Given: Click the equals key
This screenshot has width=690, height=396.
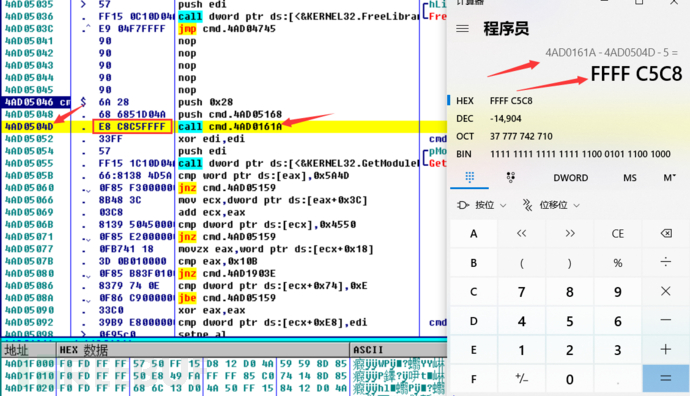Looking at the screenshot, I should click(x=666, y=378).
